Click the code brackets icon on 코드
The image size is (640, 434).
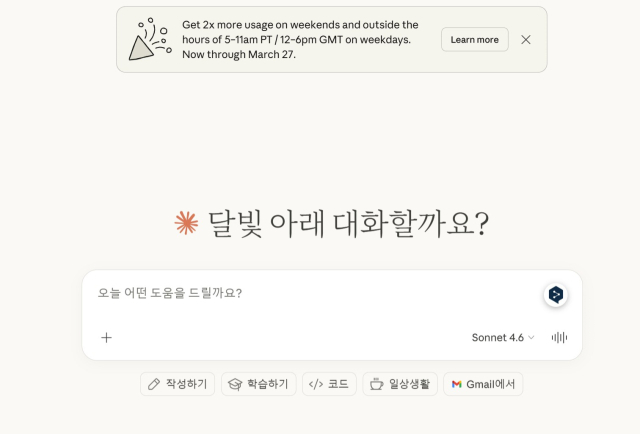(x=316, y=384)
